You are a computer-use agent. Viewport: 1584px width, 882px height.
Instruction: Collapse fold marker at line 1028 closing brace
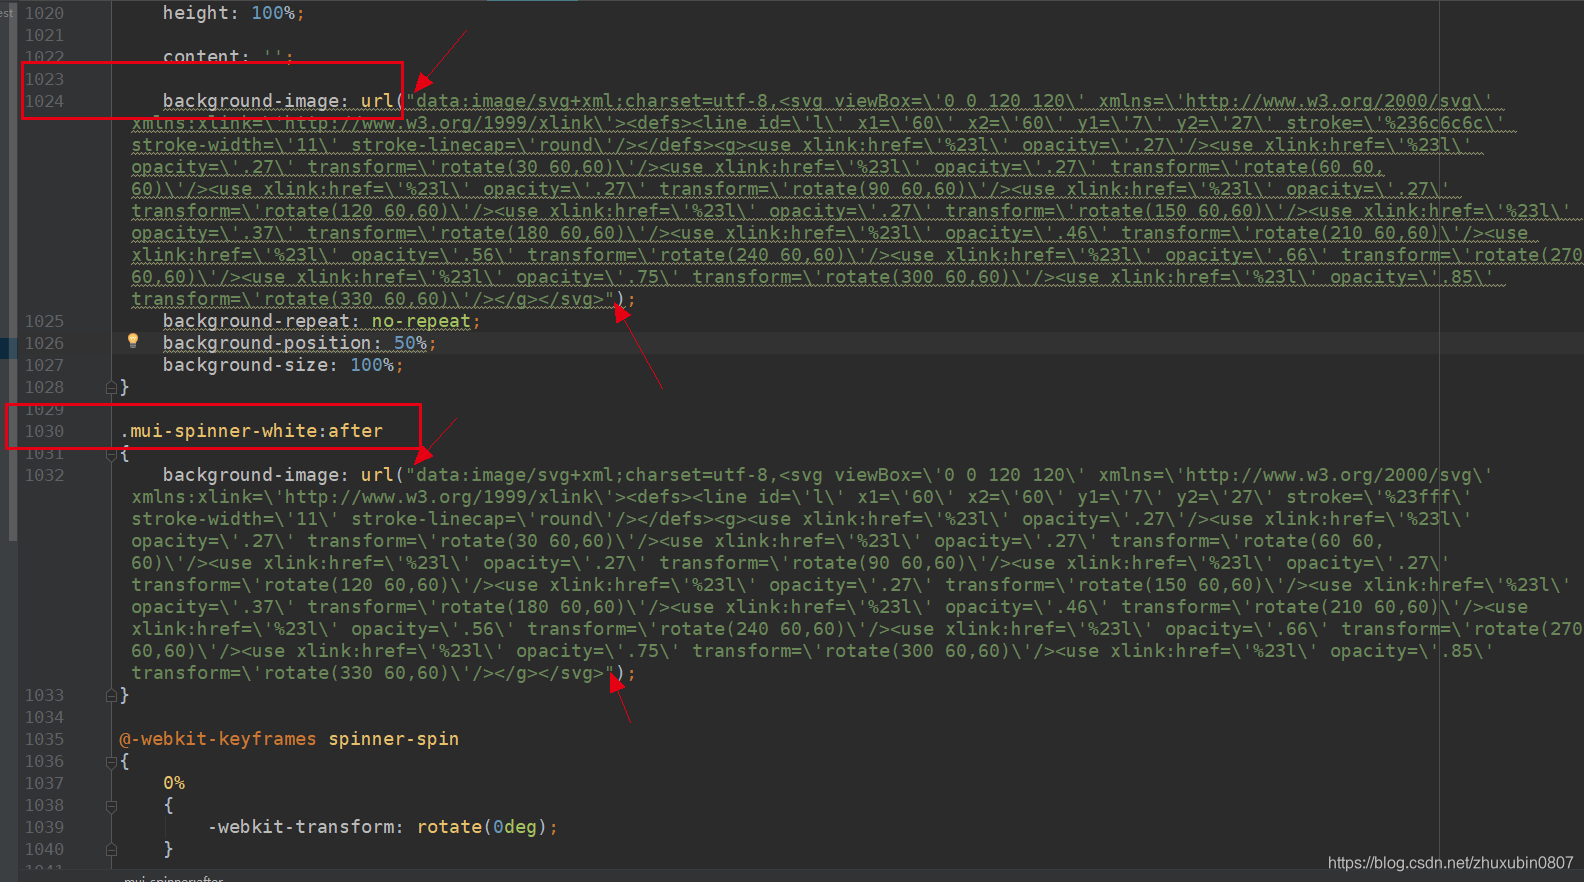pyautogui.click(x=111, y=387)
